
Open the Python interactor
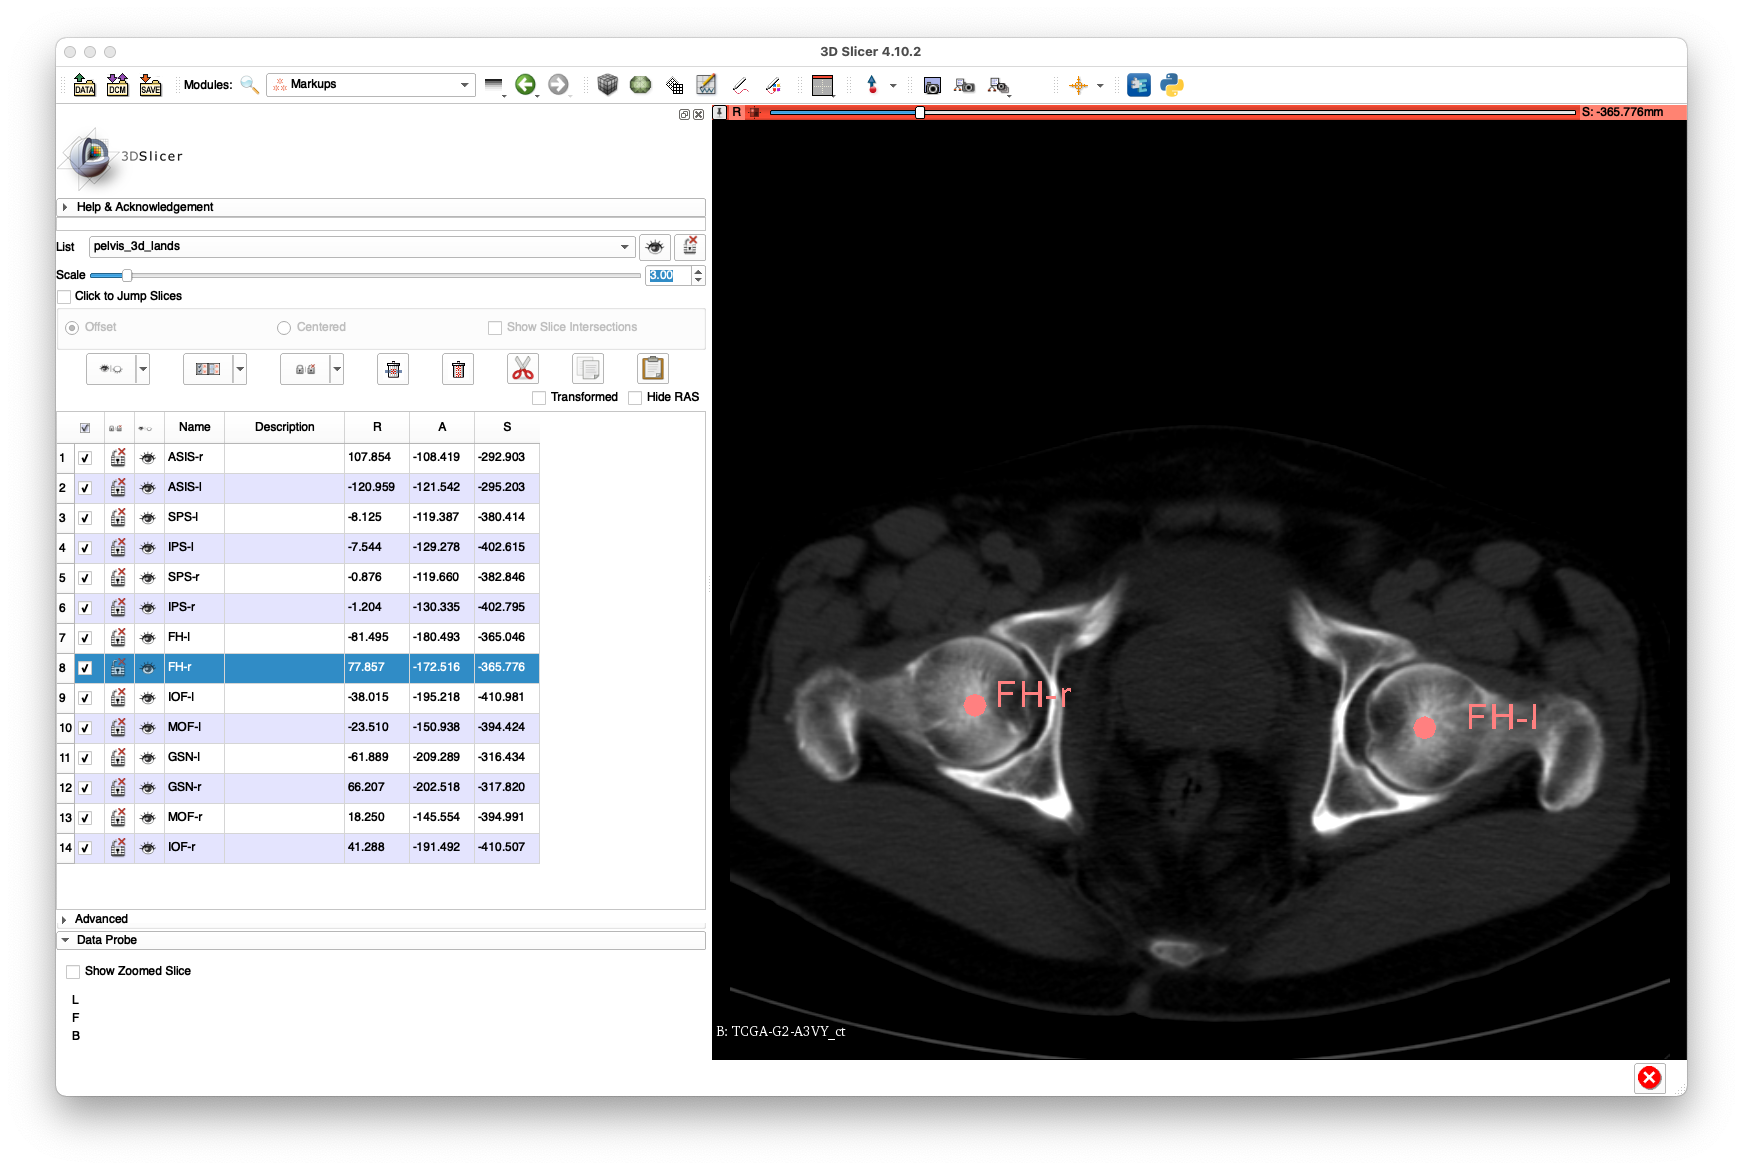[x=1172, y=85]
